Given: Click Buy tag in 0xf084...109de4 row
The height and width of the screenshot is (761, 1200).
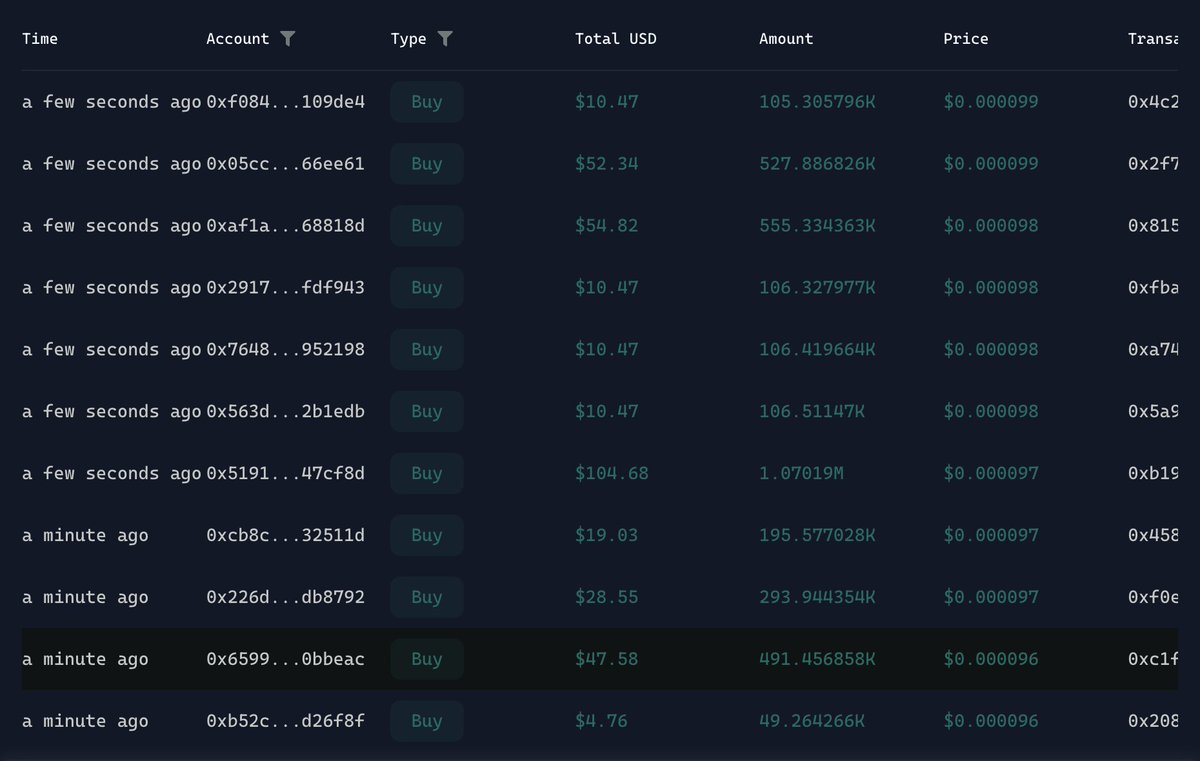Looking at the screenshot, I should pyautogui.click(x=427, y=102).
